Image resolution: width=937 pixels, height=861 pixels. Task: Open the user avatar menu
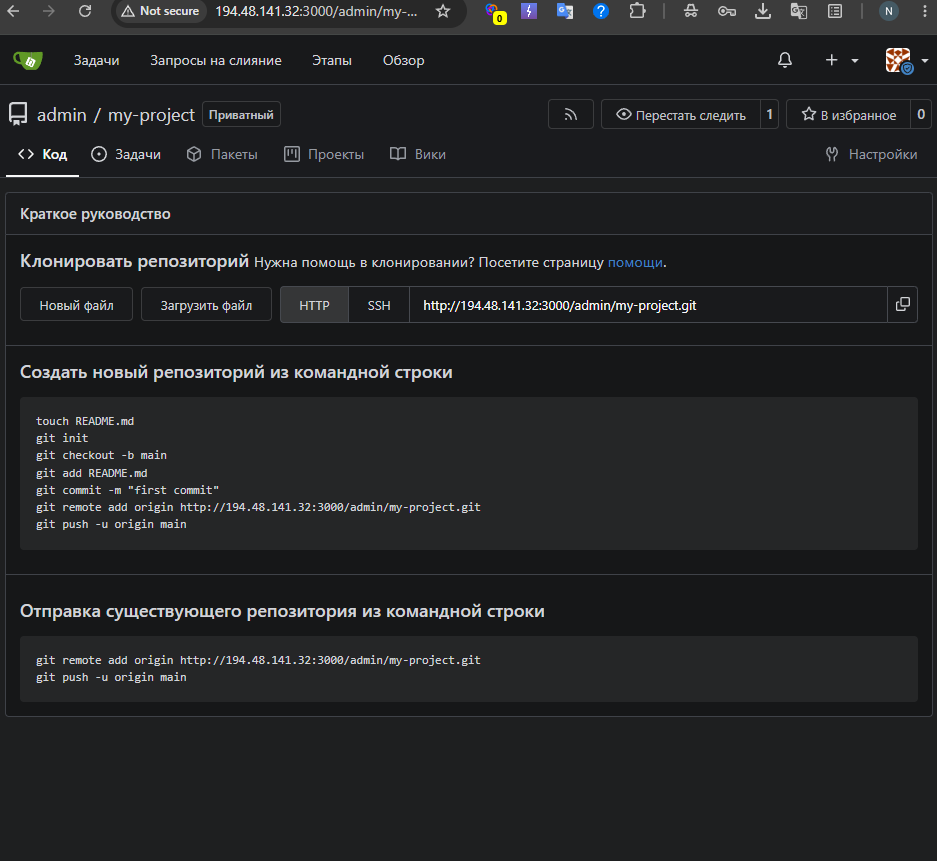pyautogui.click(x=905, y=60)
